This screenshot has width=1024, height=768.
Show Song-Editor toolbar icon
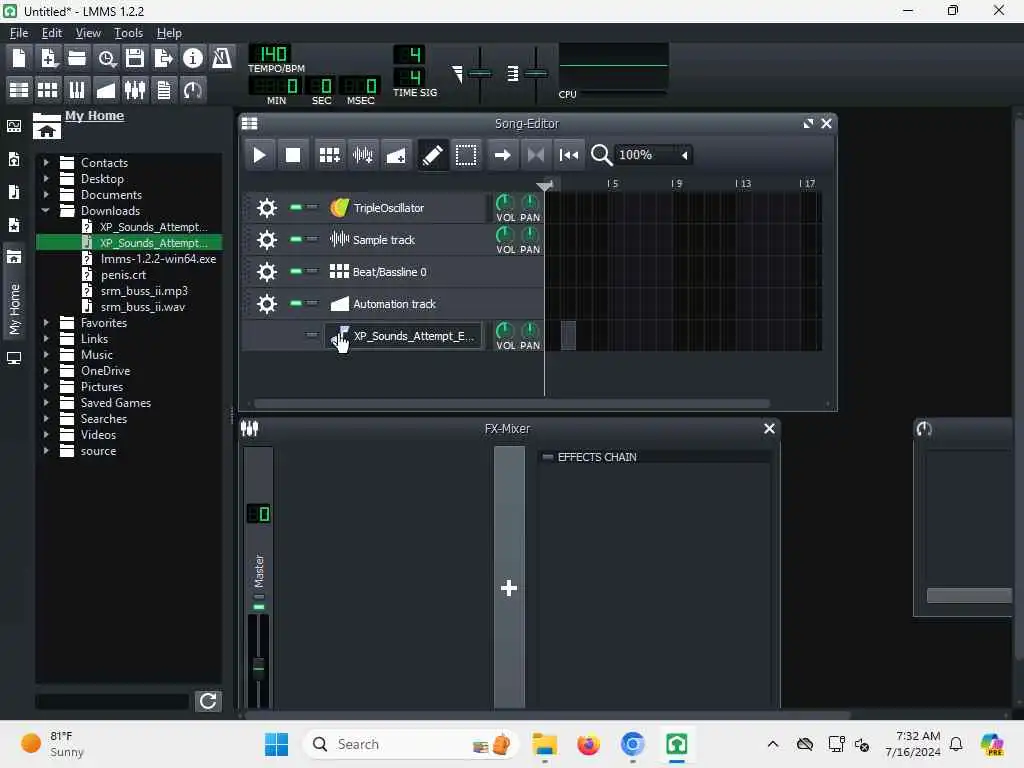pos(19,89)
